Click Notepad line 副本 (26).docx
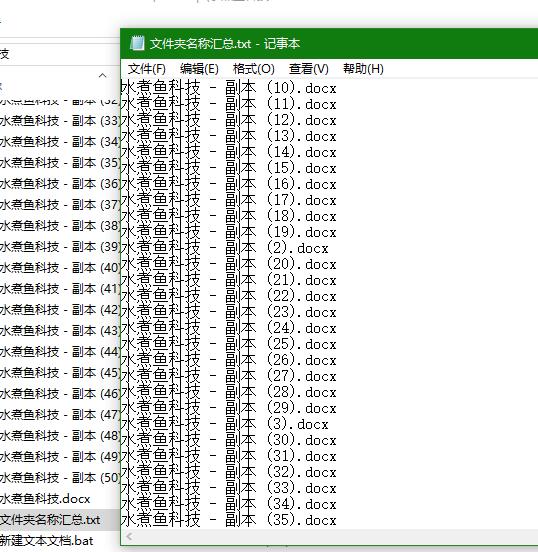The height and width of the screenshot is (552, 538). 229,360
